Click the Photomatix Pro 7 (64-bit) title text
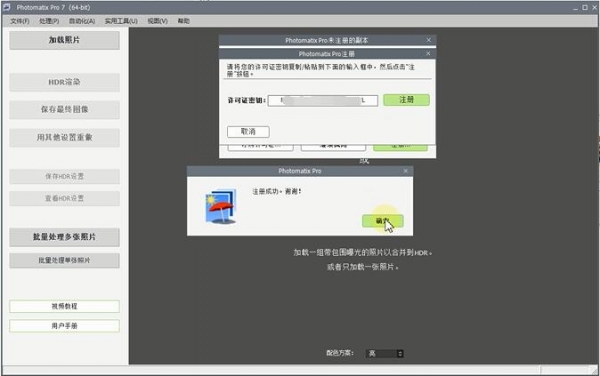This screenshot has width=600, height=376. point(53,8)
